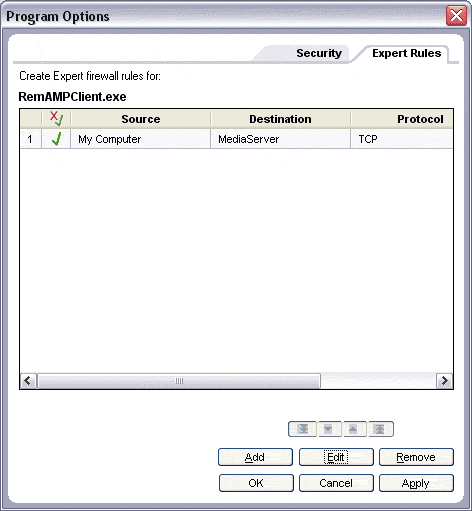Click the Edit button
The height and width of the screenshot is (511, 472).
pyautogui.click(x=336, y=457)
